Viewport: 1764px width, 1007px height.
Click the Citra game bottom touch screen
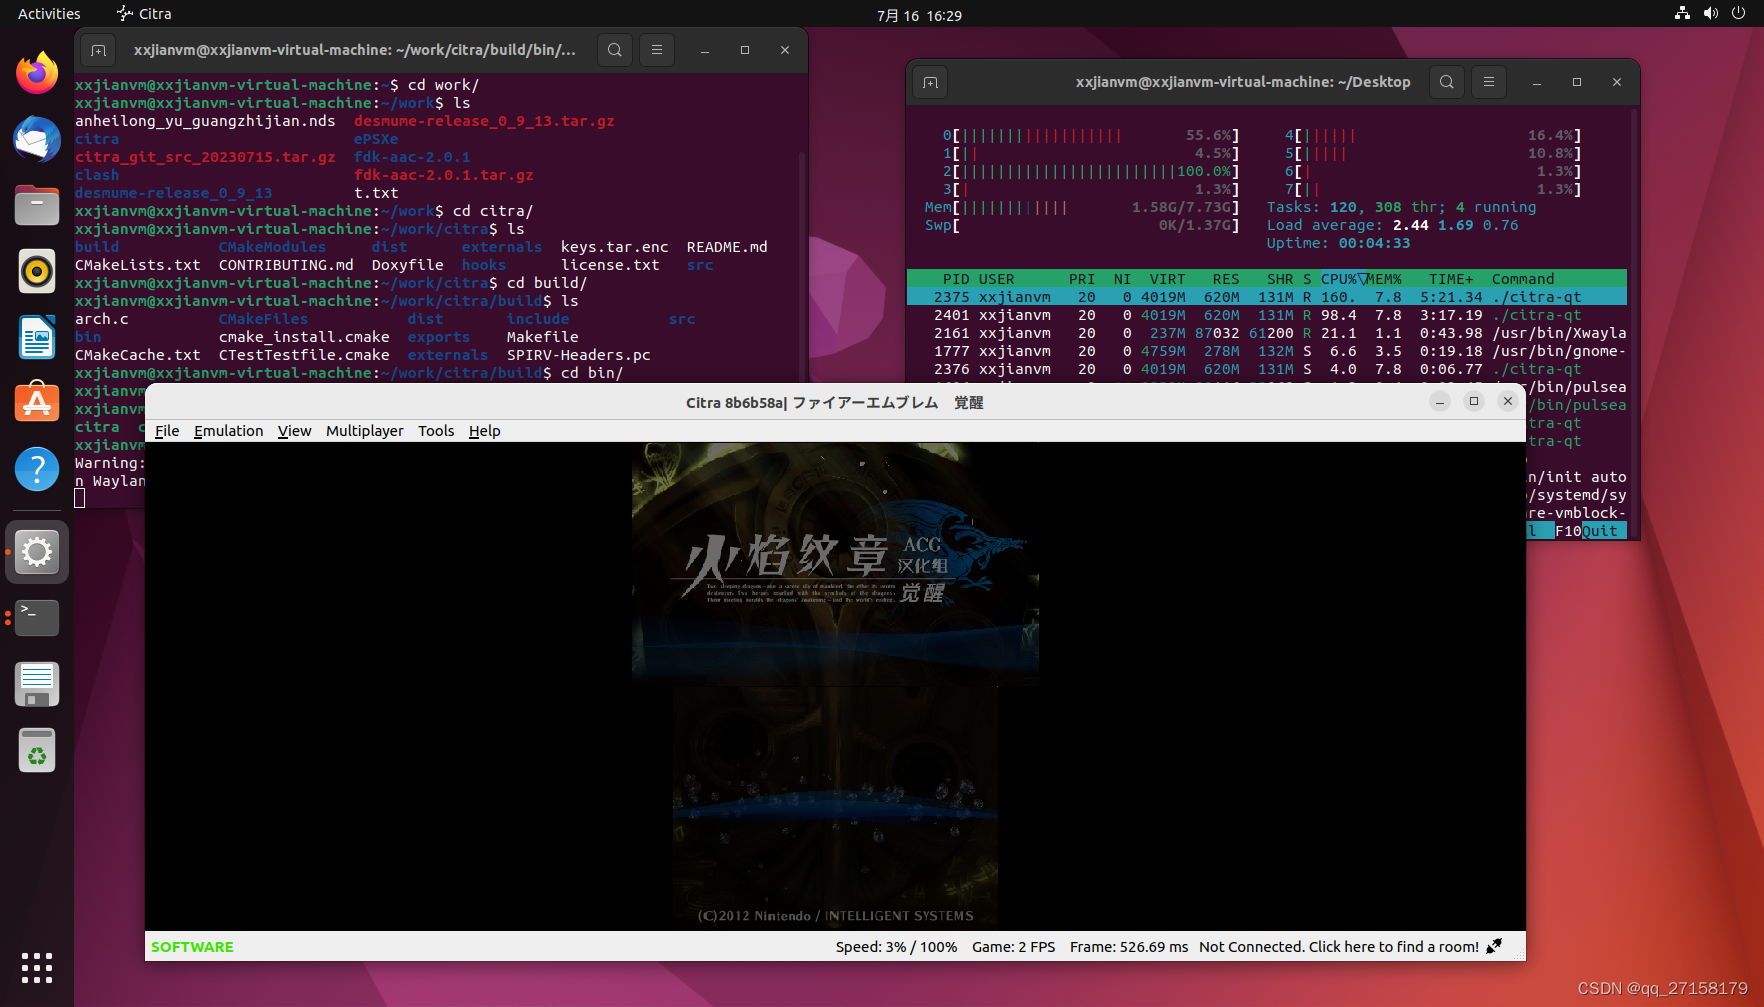(x=835, y=808)
